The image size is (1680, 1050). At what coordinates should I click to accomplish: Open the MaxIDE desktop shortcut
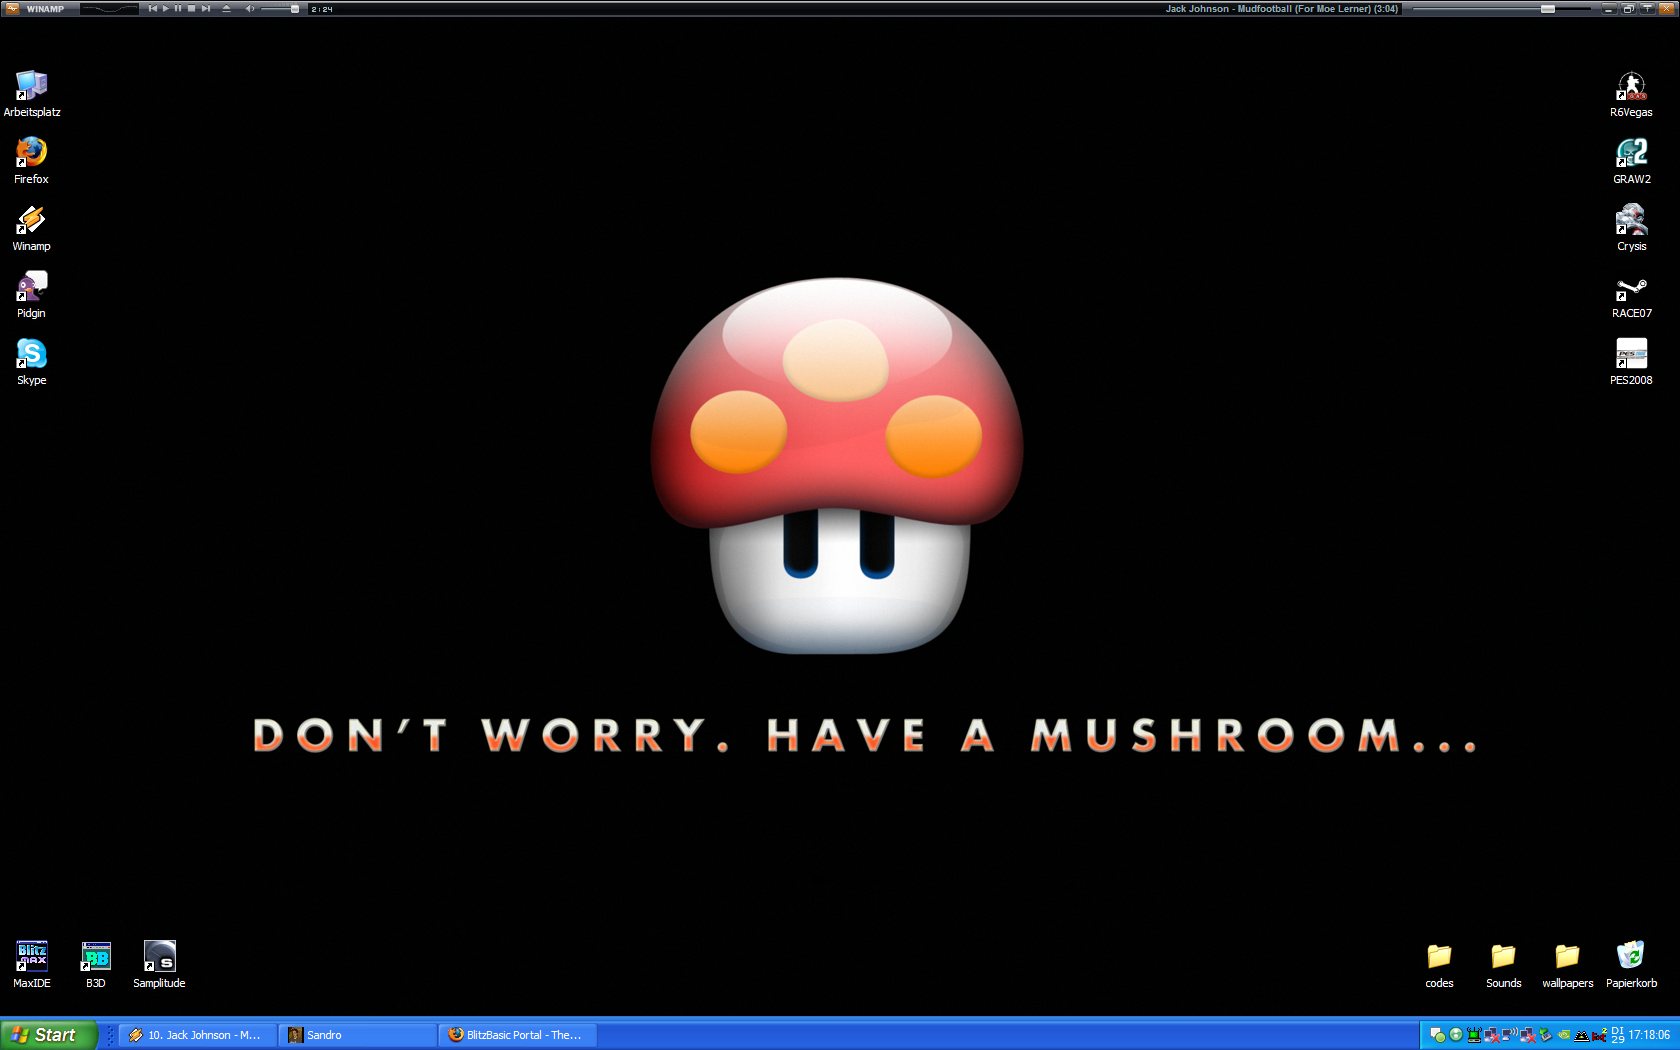click(31, 957)
